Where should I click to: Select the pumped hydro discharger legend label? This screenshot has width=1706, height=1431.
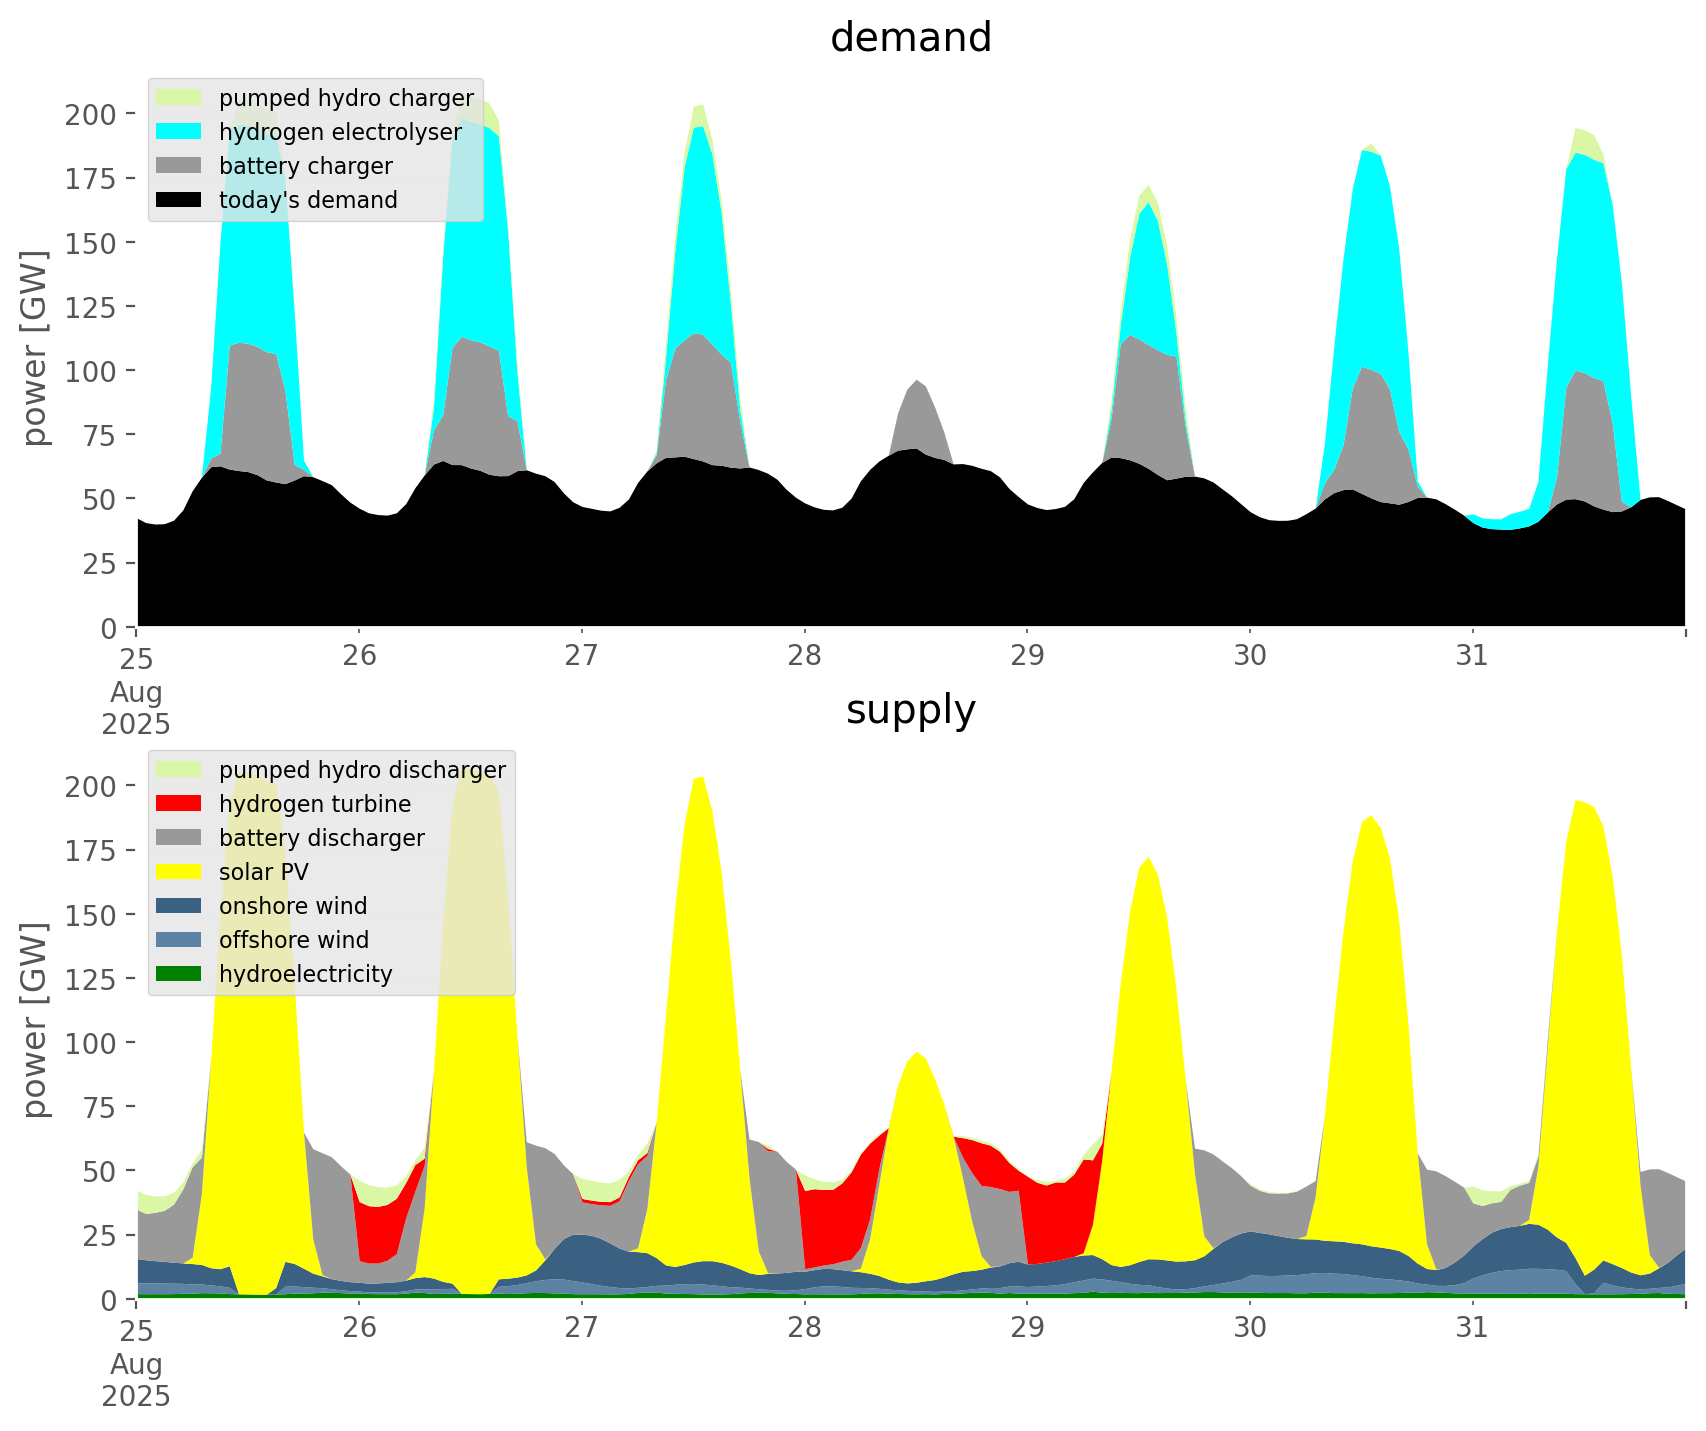pos(362,770)
